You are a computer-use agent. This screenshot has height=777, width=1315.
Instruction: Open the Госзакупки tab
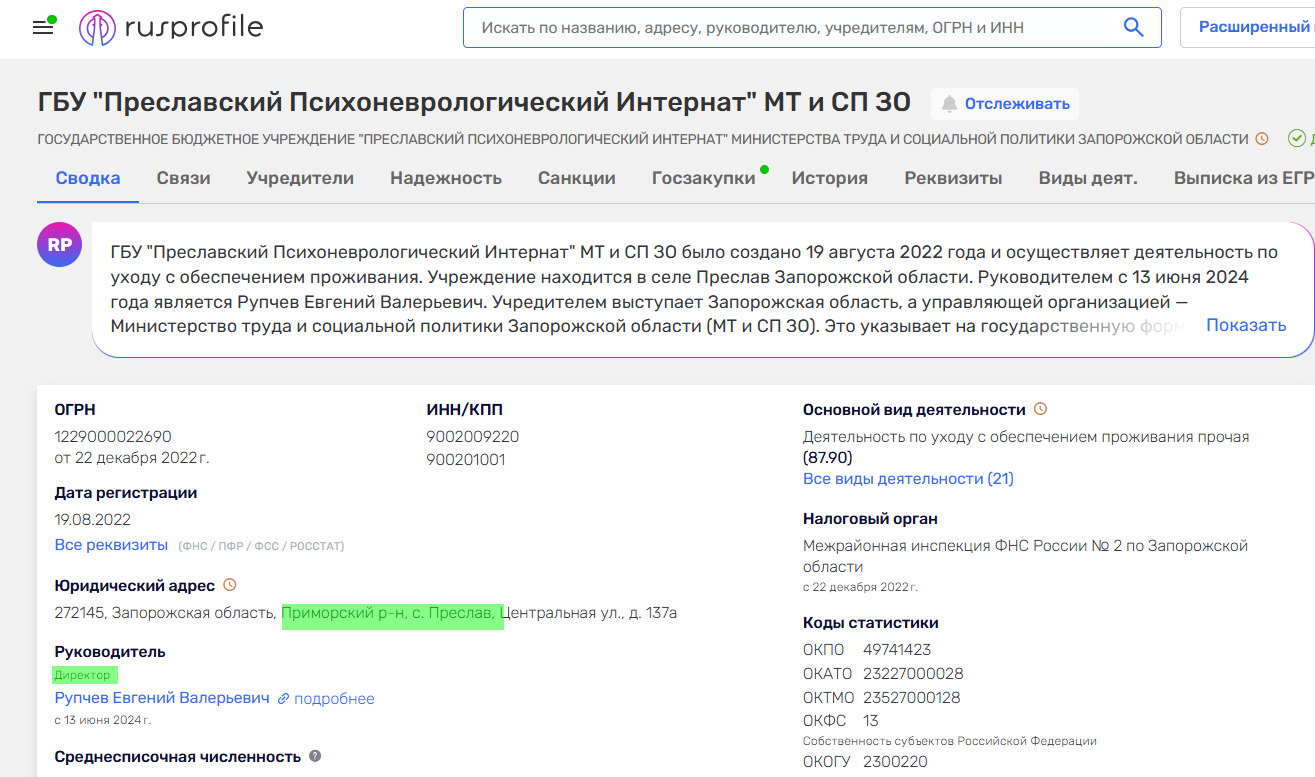703,179
